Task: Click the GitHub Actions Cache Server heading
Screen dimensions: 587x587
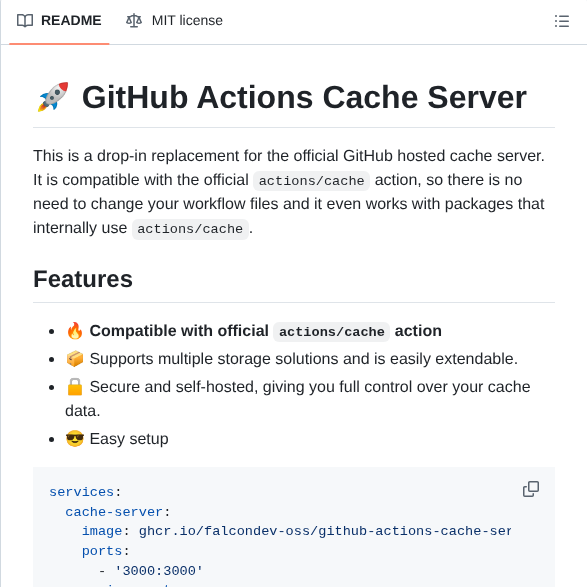Action: point(304,97)
